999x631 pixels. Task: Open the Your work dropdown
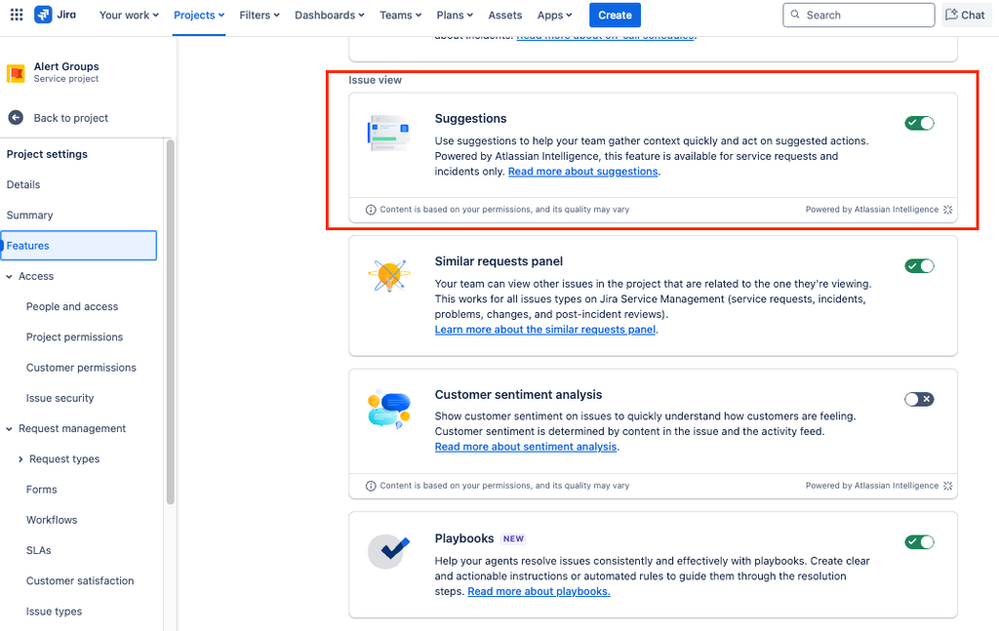coord(129,15)
